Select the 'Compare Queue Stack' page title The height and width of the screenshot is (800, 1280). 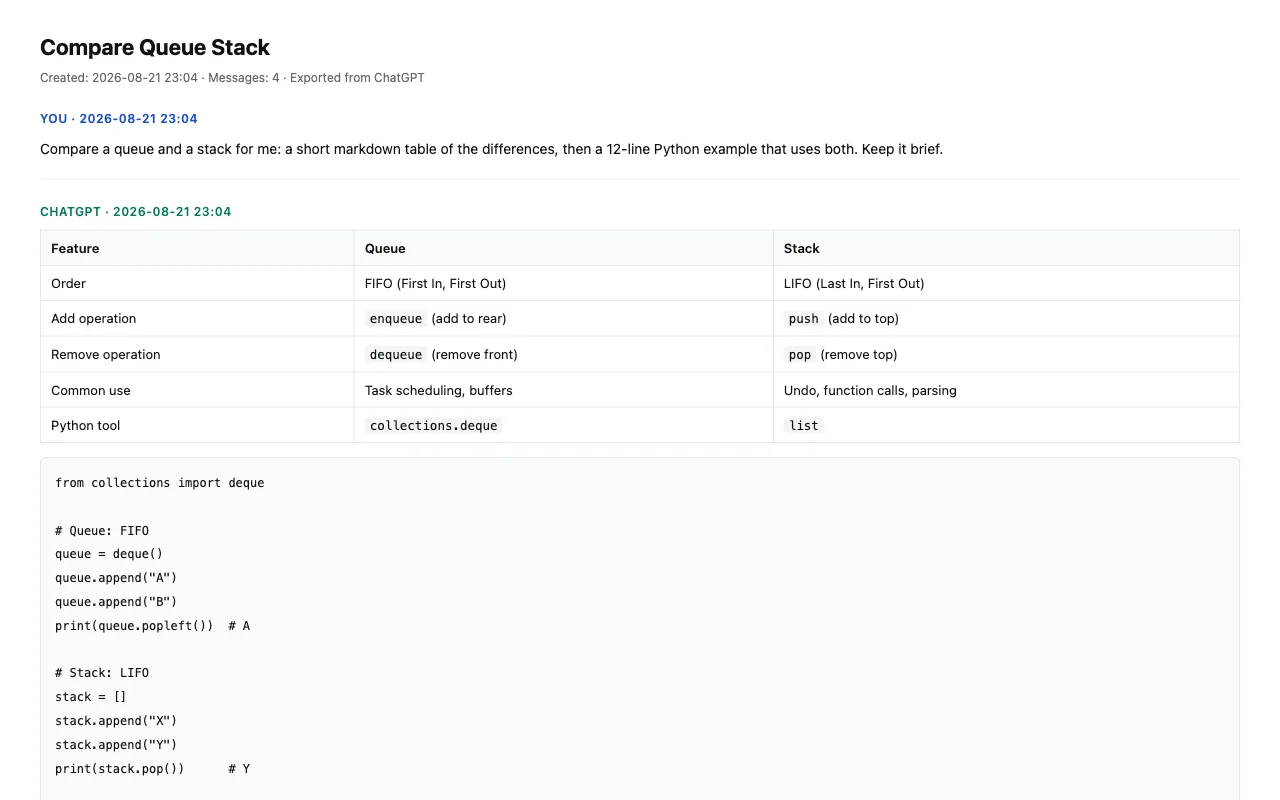point(155,47)
